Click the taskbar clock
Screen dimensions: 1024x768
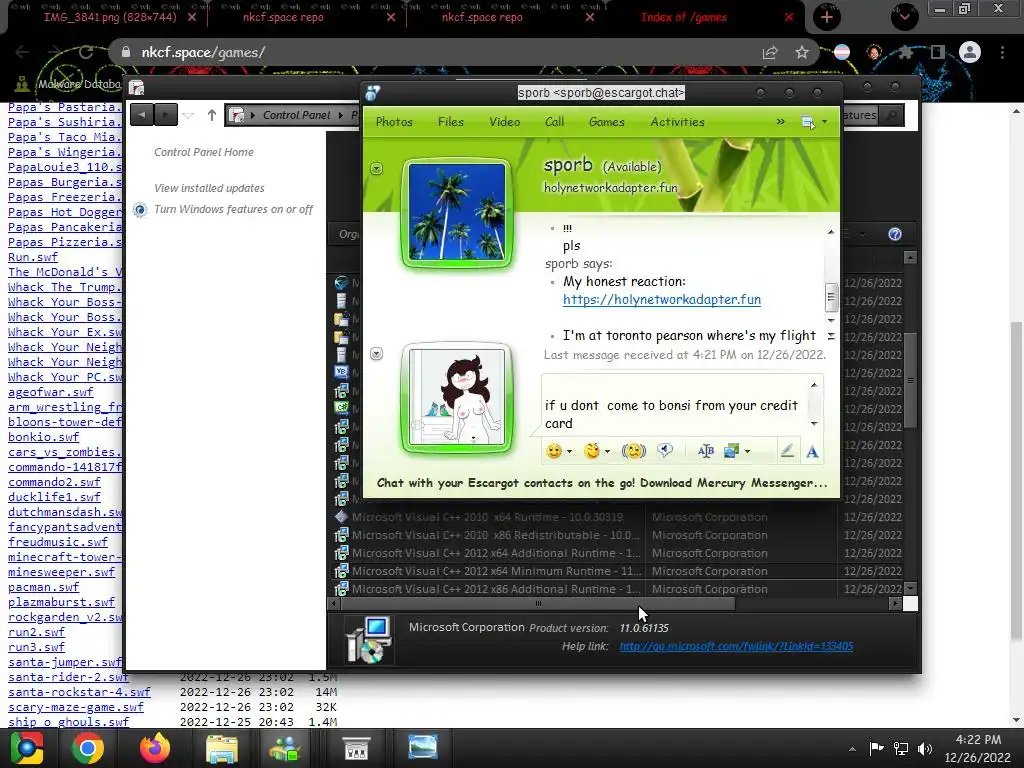click(978, 749)
